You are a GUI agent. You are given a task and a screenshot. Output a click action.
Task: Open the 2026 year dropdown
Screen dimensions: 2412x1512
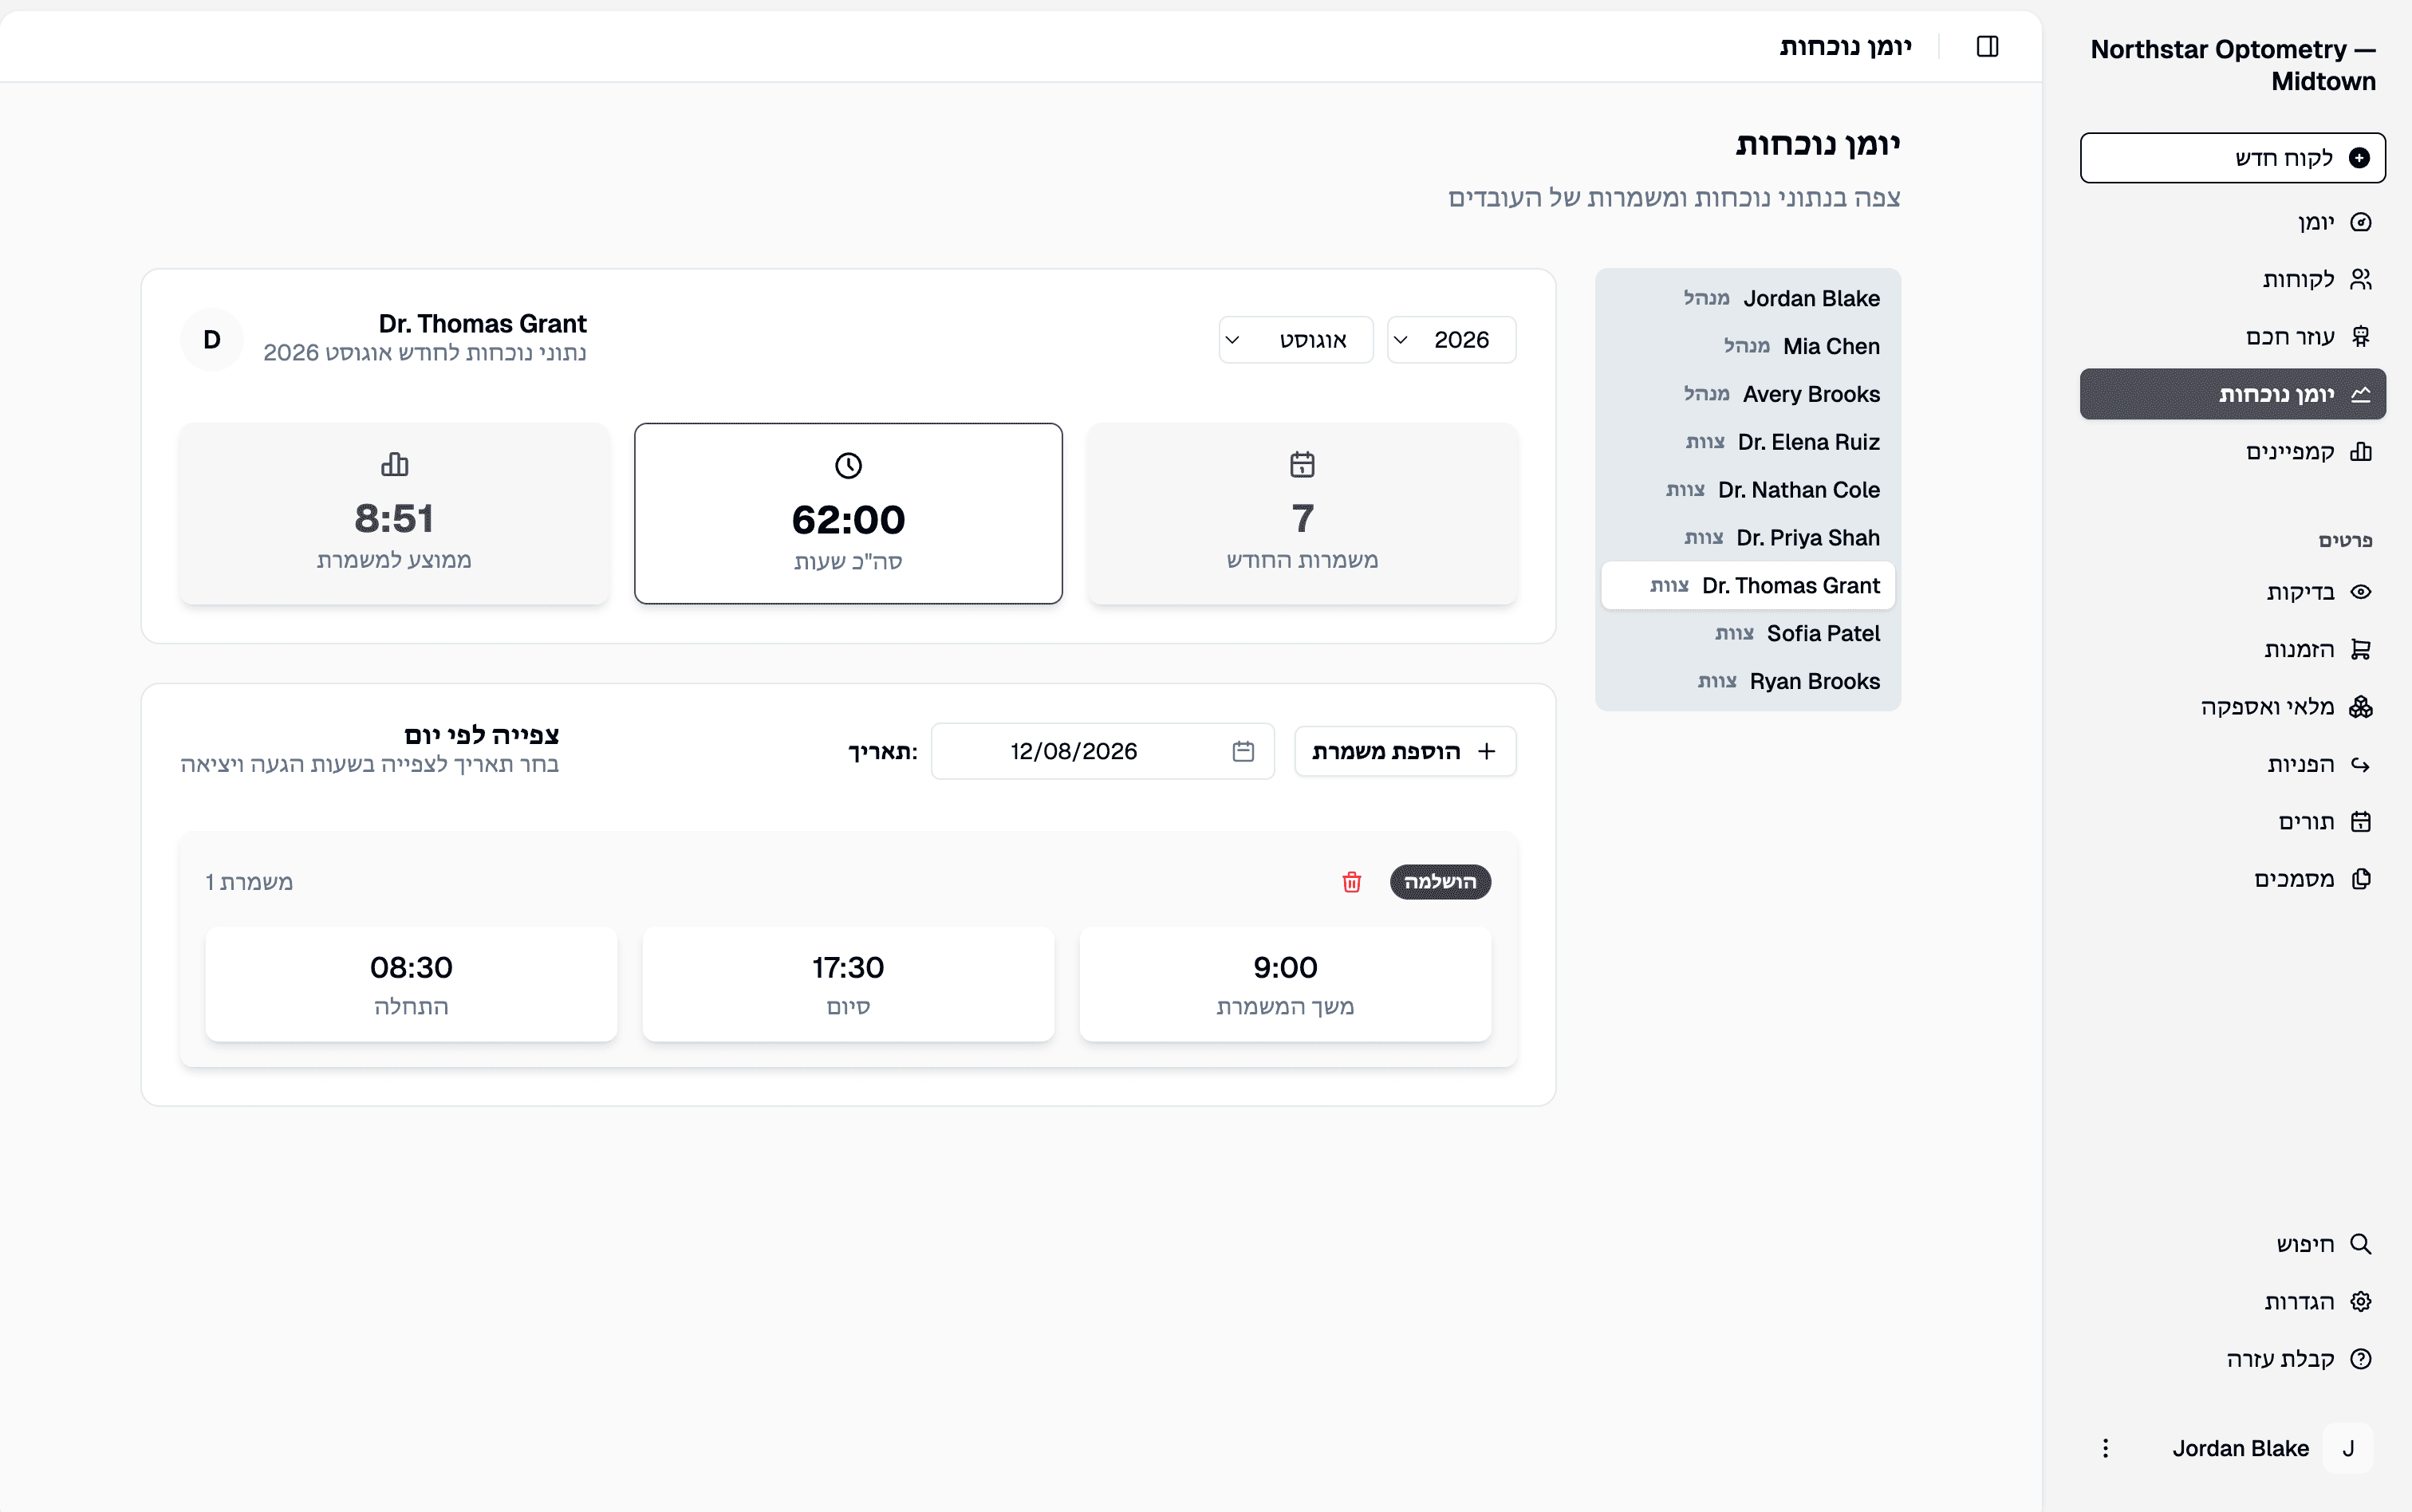point(1451,340)
